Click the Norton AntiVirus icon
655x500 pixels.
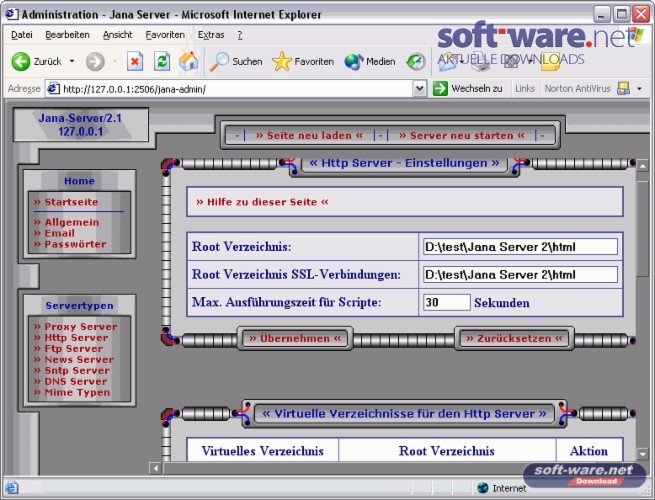(623, 89)
